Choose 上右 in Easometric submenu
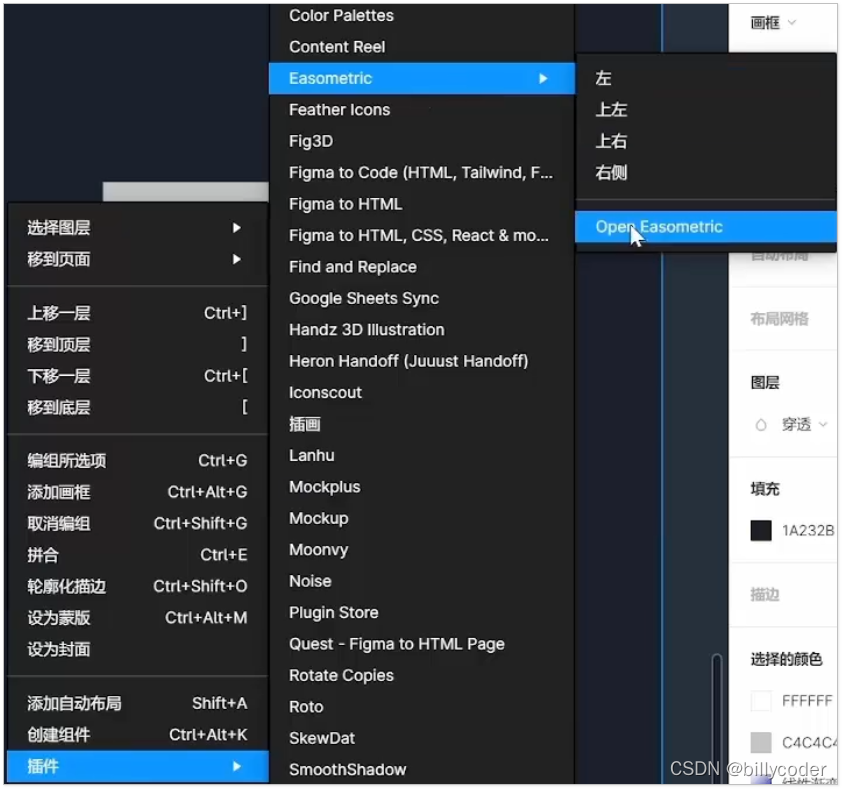Screen dimensions: 842x789 [x=706, y=141]
